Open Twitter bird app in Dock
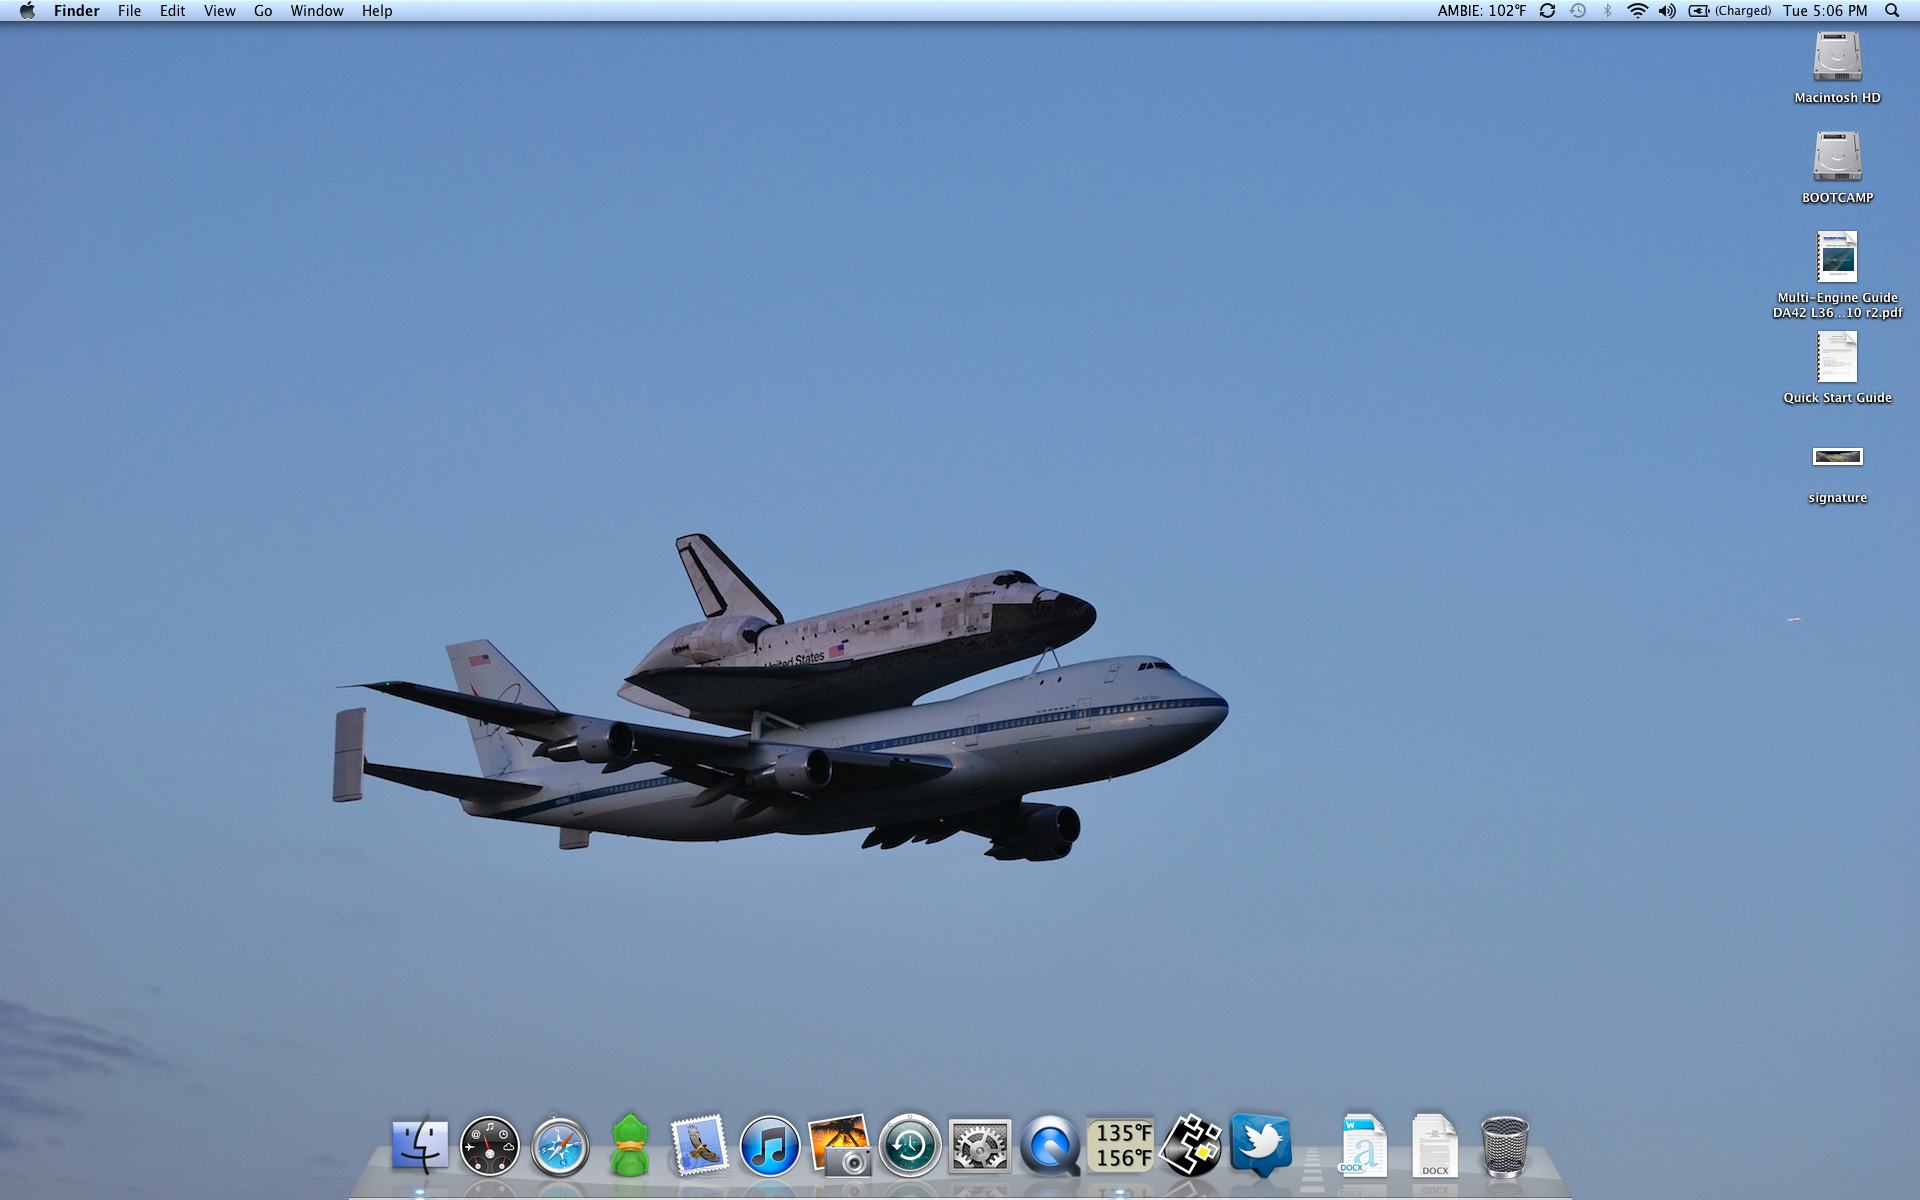The height and width of the screenshot is (1200, 1920). pyautogui.click(x=1260, y=1144)
